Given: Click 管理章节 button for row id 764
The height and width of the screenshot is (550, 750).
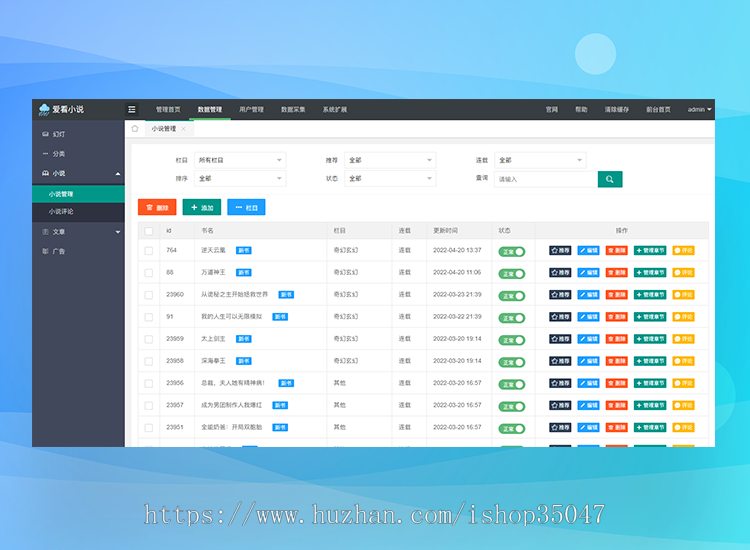Looking at the screenshot, I should (x=650, y=250).
